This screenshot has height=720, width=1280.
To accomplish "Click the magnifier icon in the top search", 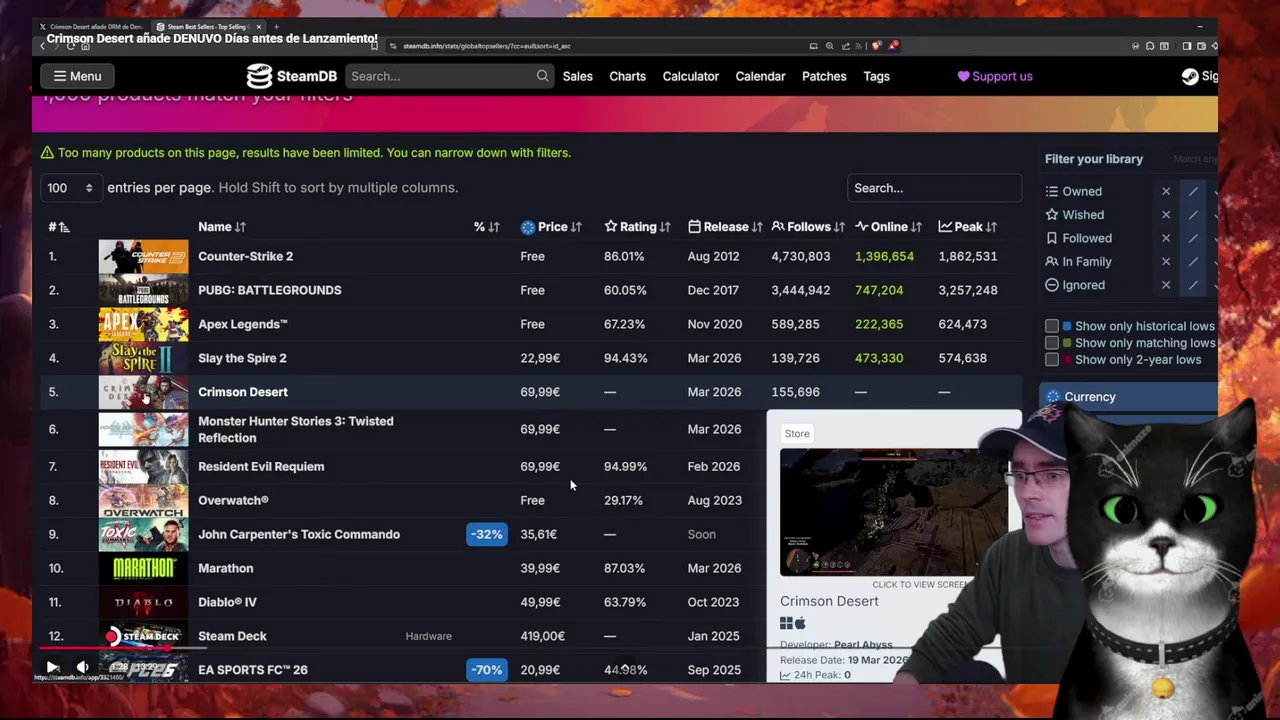I will [542, 76].
